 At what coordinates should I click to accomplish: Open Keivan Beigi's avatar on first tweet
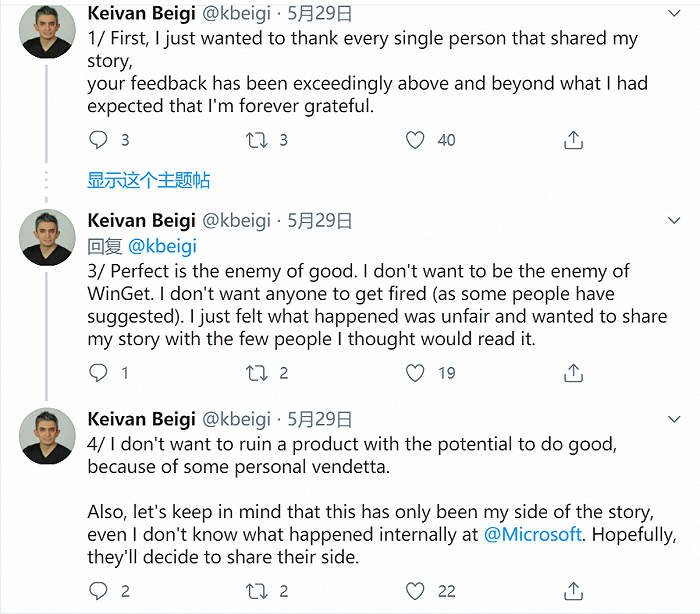(x=48, y=31)
